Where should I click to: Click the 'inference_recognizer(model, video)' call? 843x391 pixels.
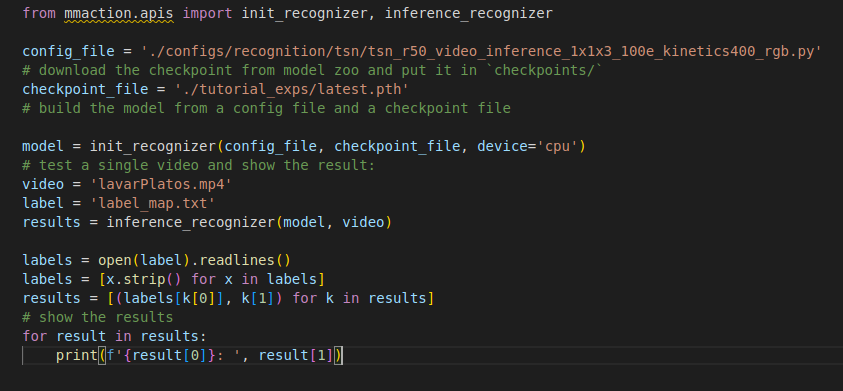click(249, 222)
